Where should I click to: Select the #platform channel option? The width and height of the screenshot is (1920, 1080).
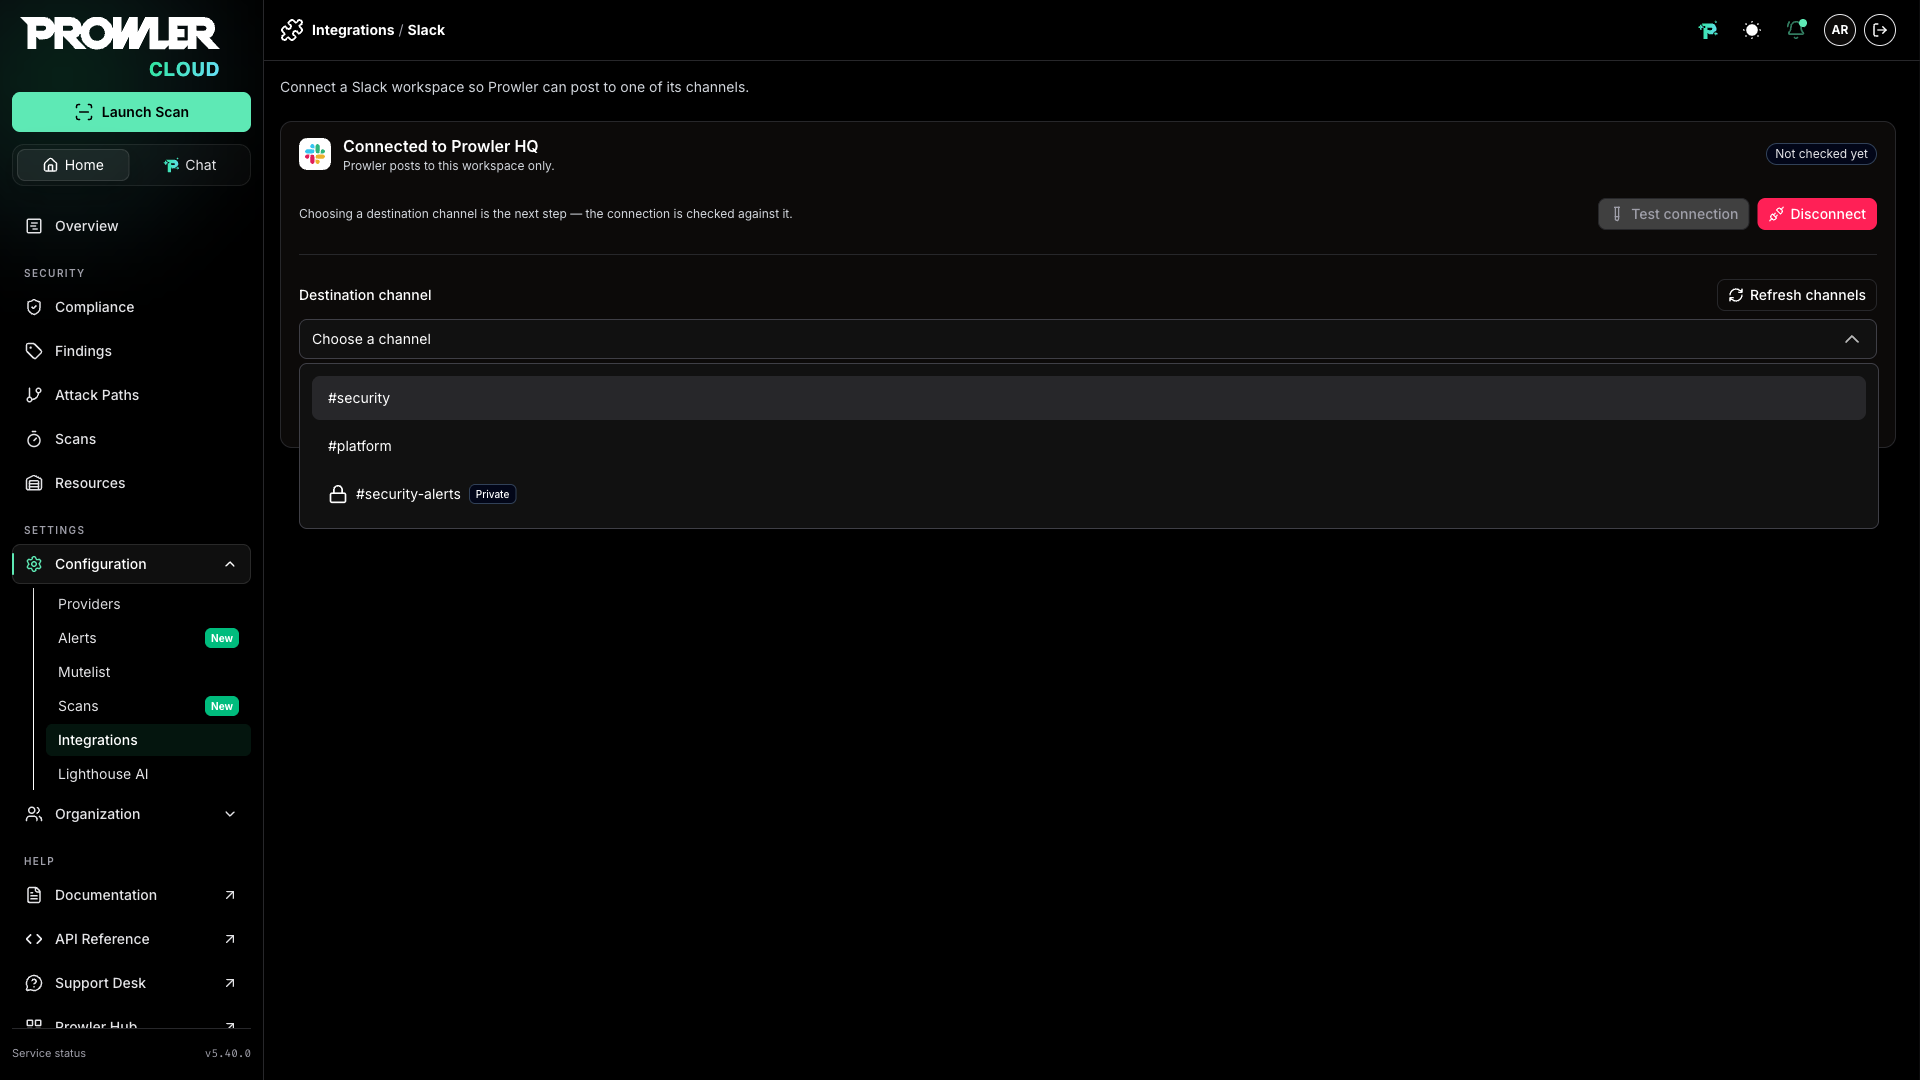point(1088,446)
